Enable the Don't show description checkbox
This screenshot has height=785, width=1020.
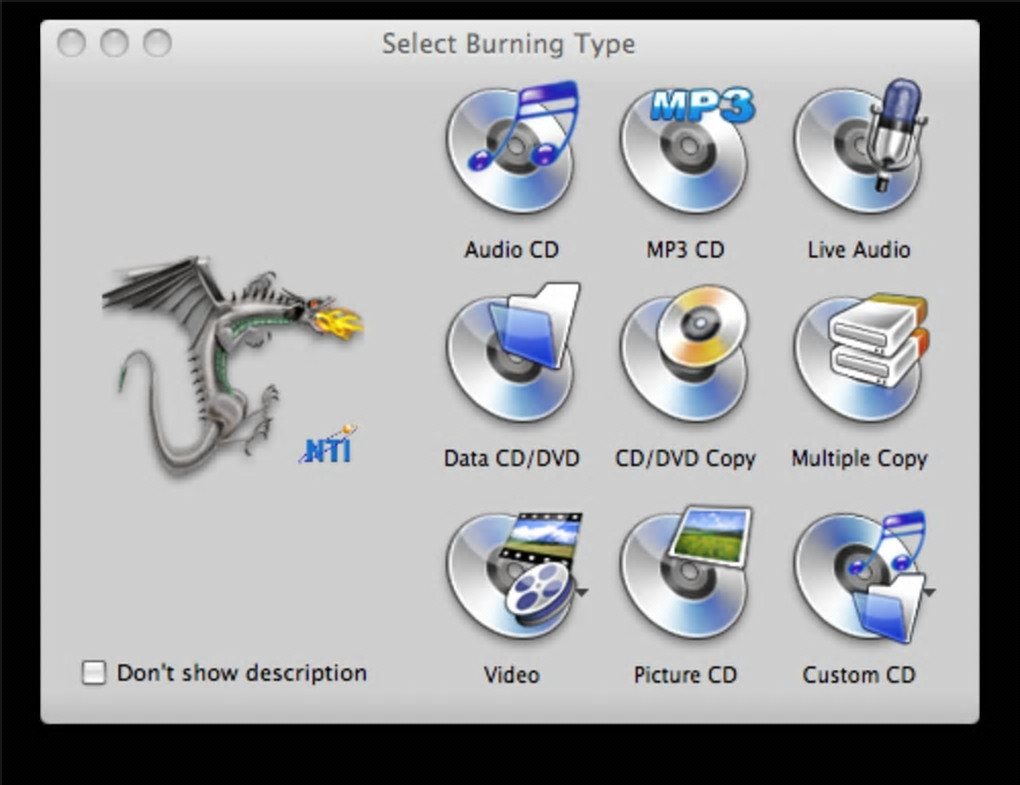(x=94, y=672)
